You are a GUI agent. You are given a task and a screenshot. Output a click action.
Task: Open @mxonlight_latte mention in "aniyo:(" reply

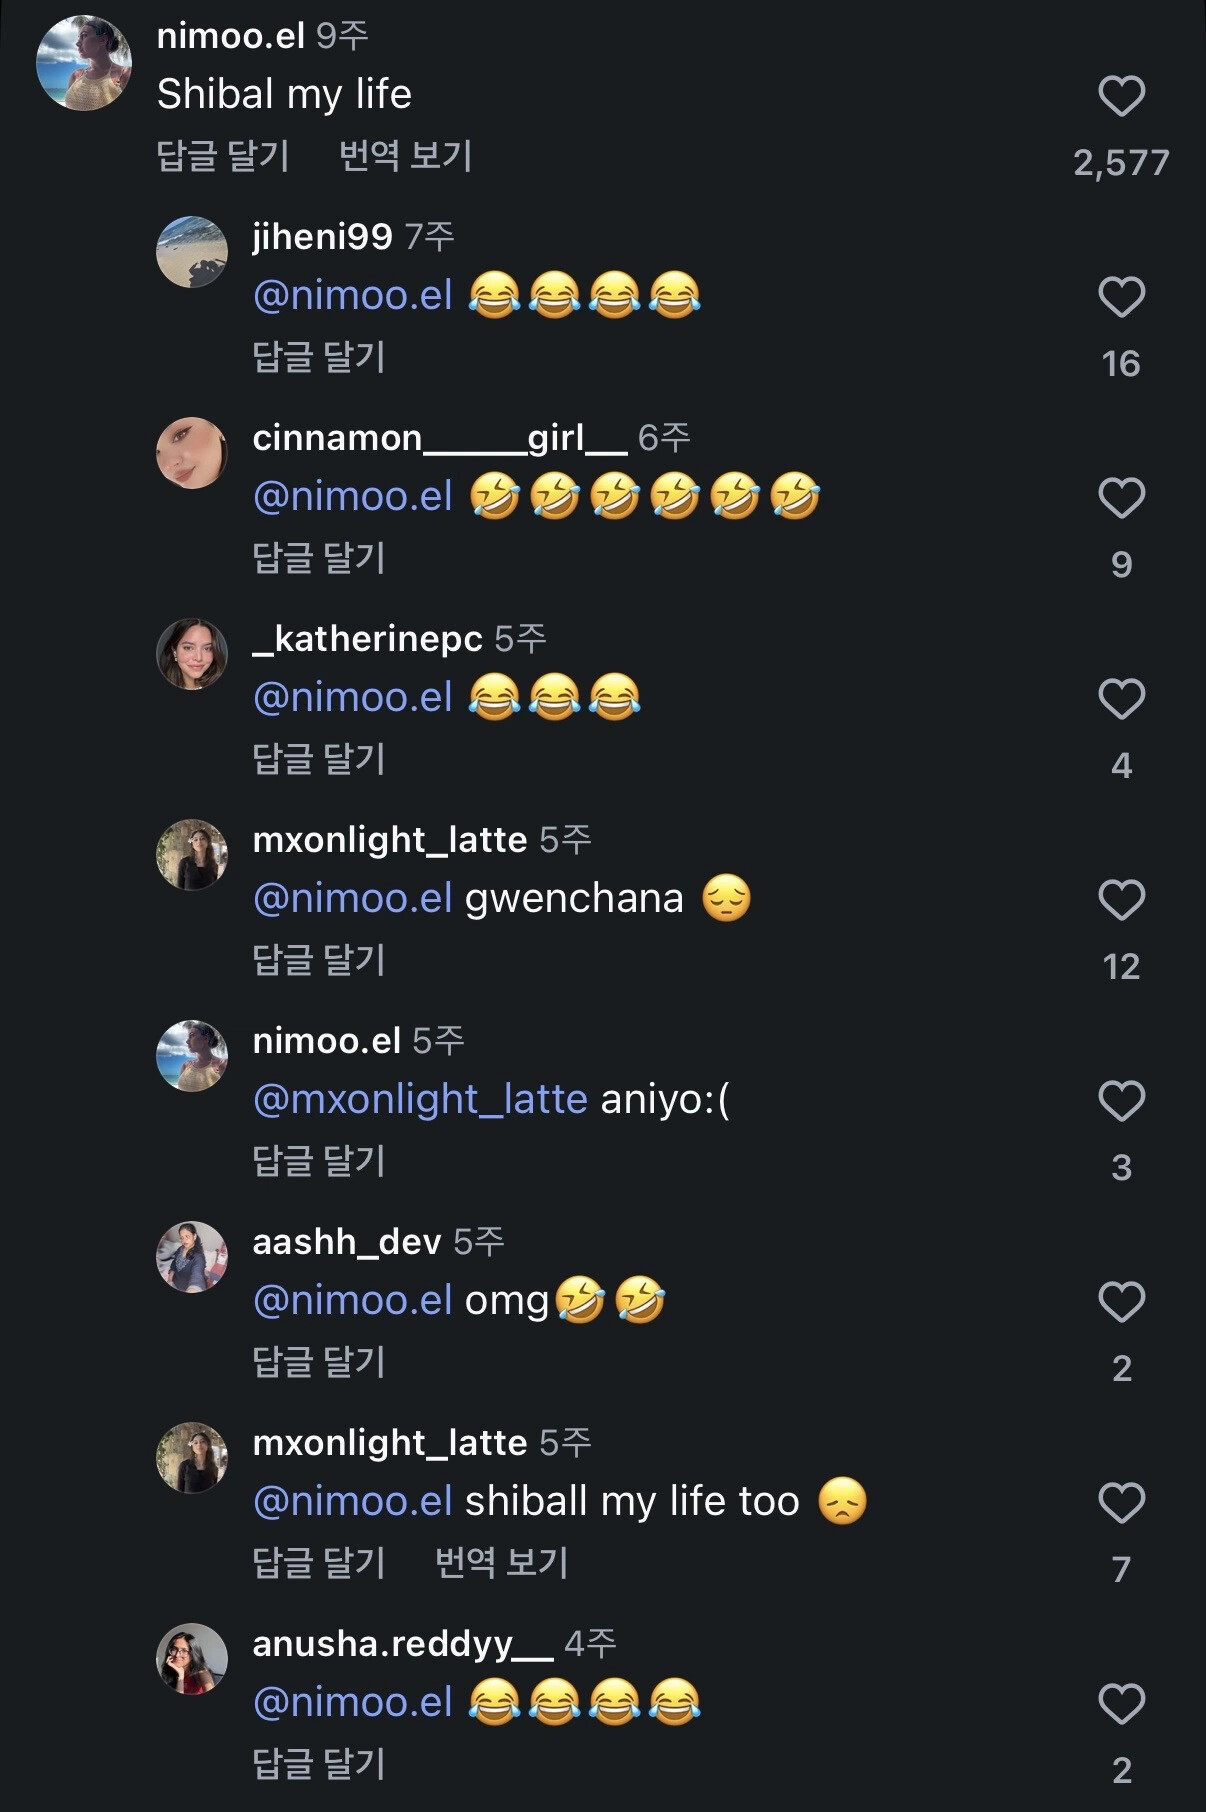[x=420, y=1100]
